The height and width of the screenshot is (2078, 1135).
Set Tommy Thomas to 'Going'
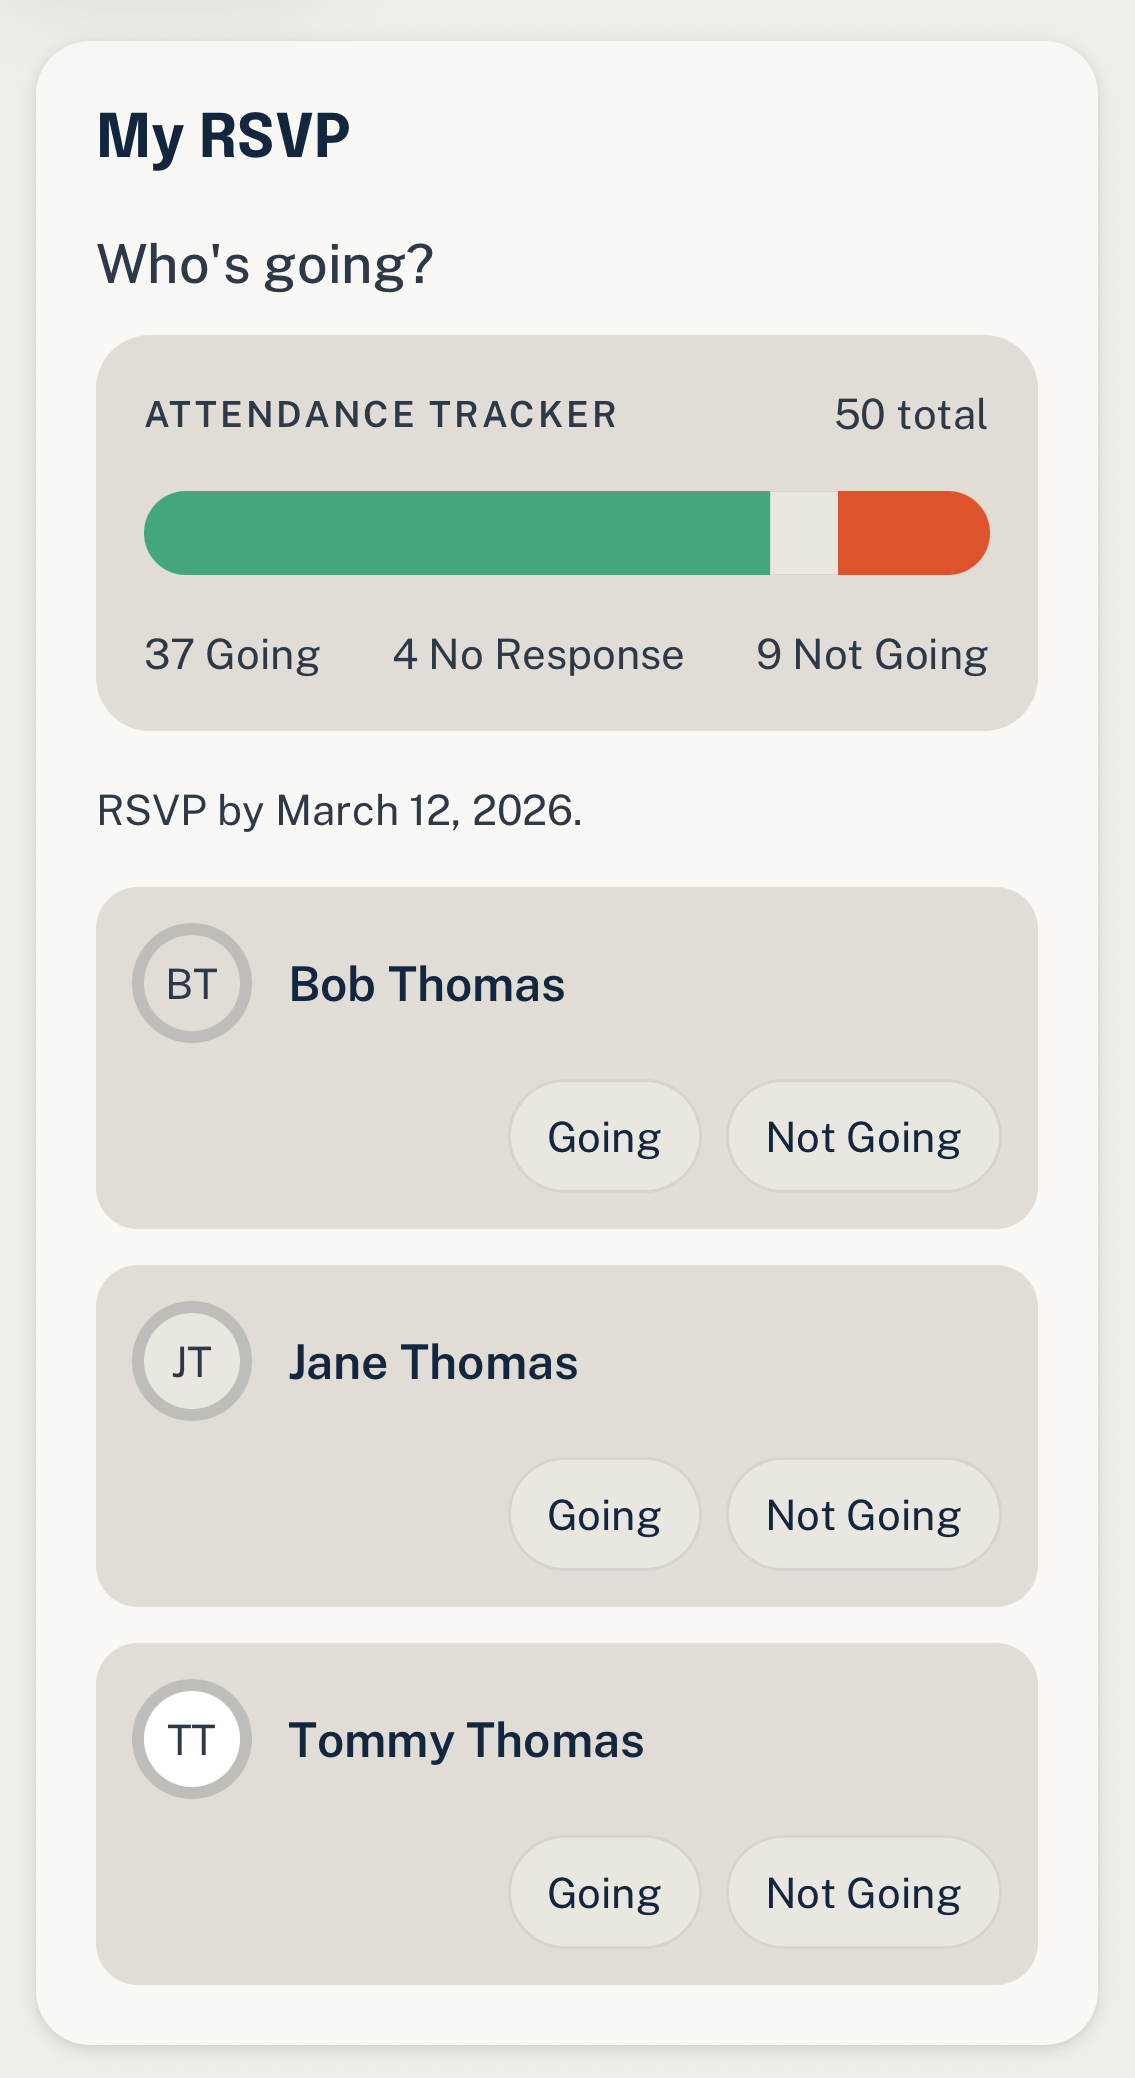coord(604,1892)
